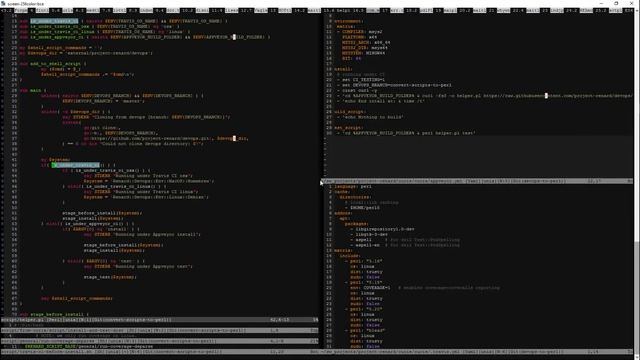Click the perl: "5.20" matrix entry

pyautogui.click(x=363, y=309)
